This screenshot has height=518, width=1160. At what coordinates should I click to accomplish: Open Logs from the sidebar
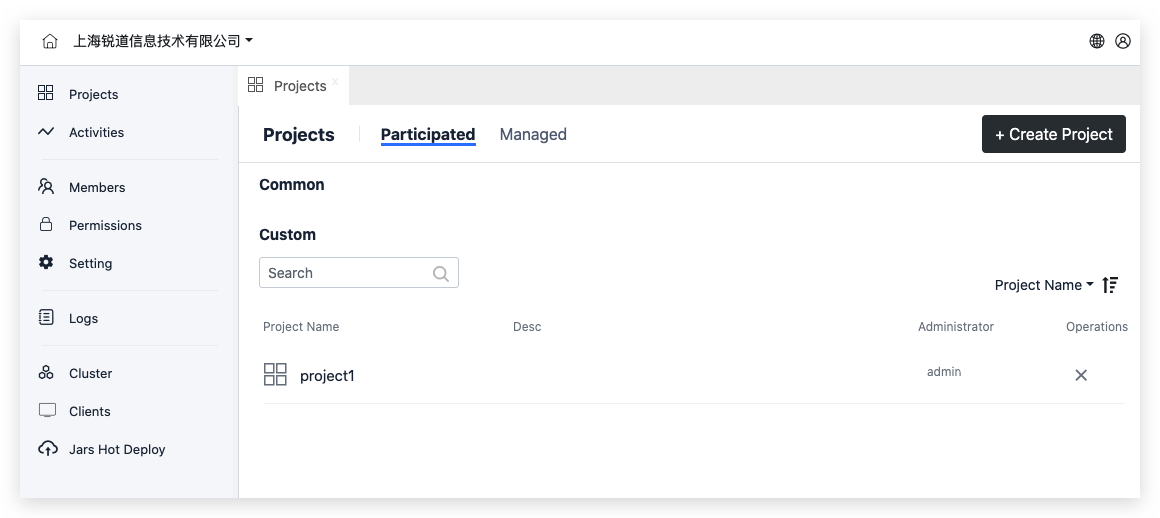[x=83, y=318]
